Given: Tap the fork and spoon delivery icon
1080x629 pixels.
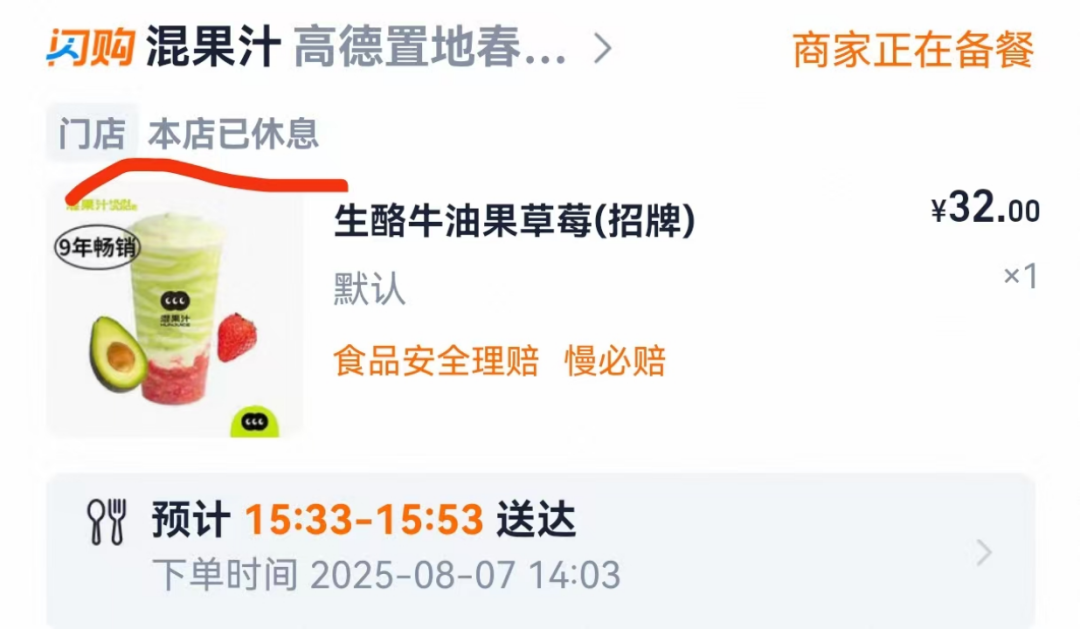Looking at the screenshot, I should 107,522.
